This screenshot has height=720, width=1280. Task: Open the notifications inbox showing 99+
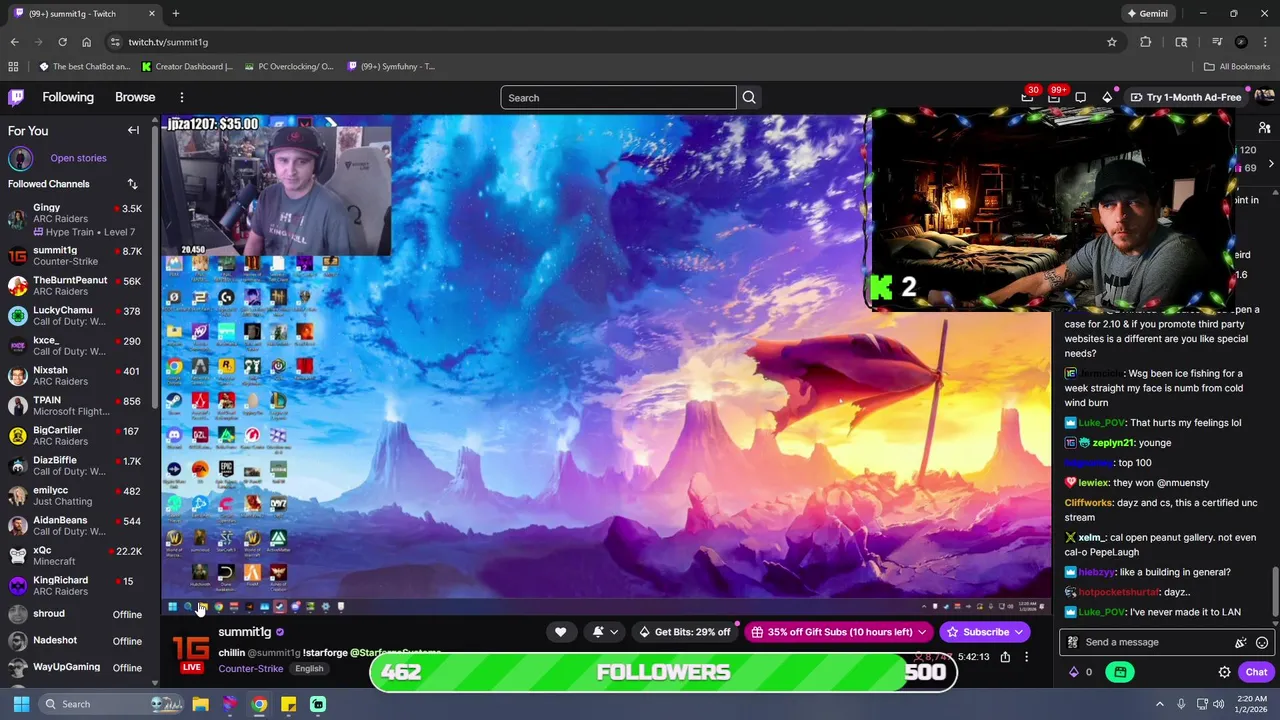(1054, 97)
